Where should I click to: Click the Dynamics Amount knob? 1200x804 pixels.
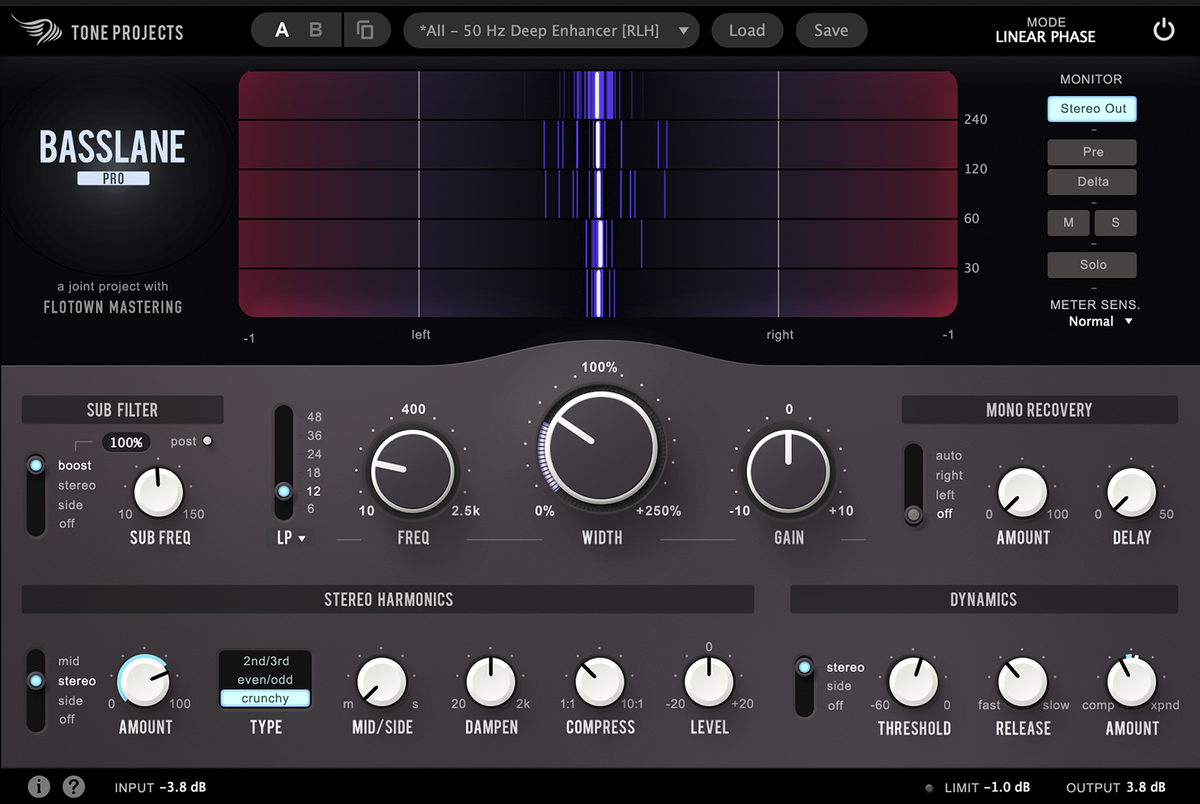(x=1132, y=682)
